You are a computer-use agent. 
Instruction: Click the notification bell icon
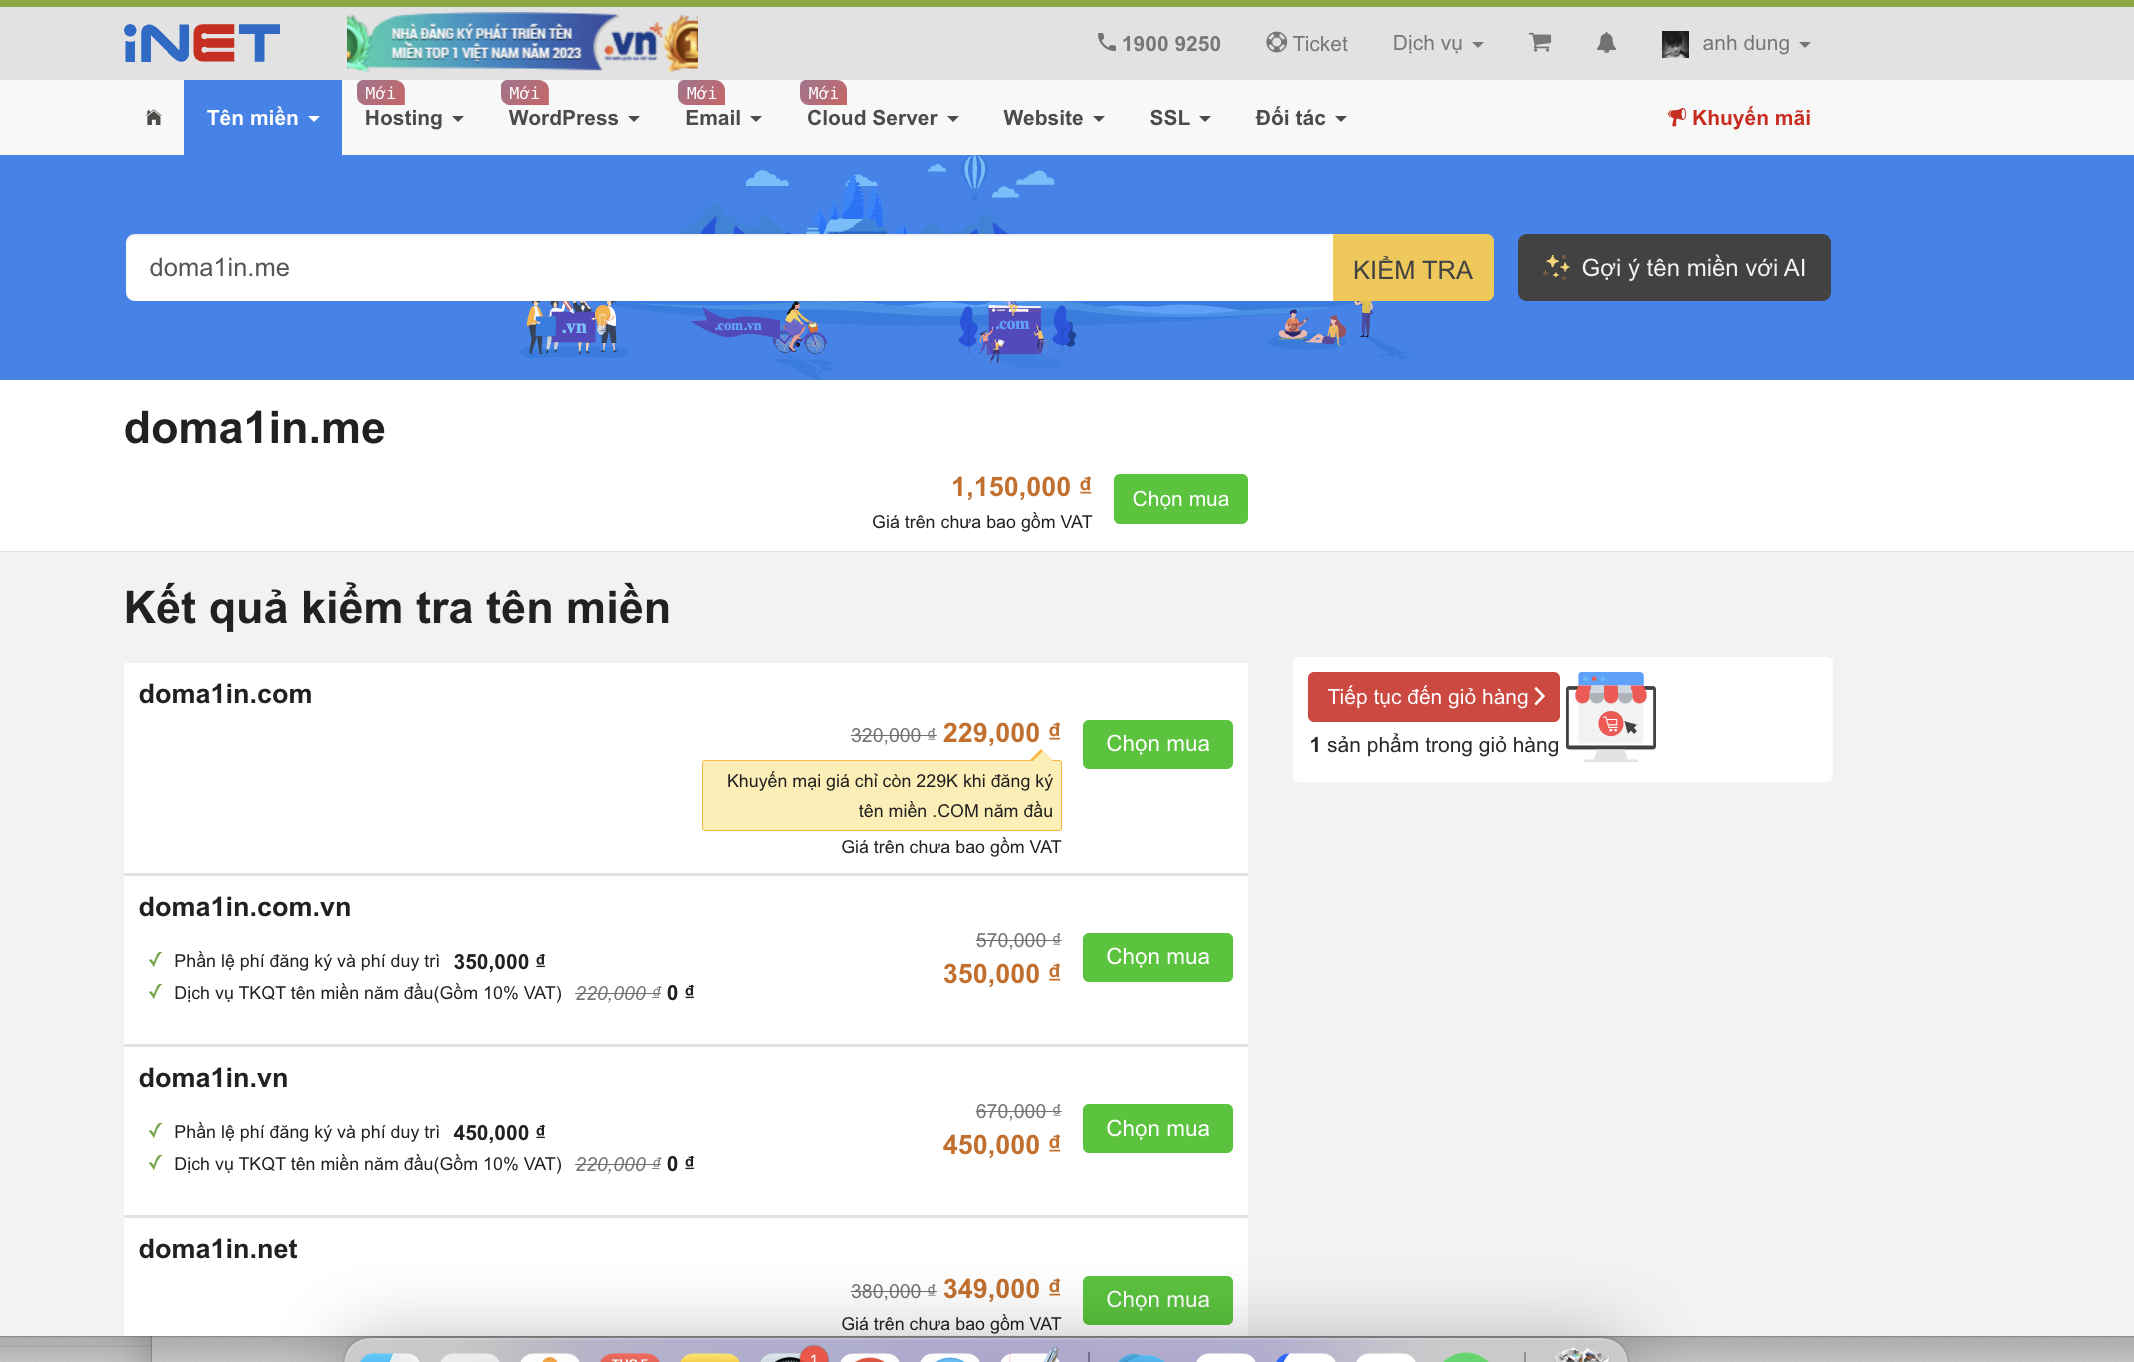click(x=1606, y=43)
